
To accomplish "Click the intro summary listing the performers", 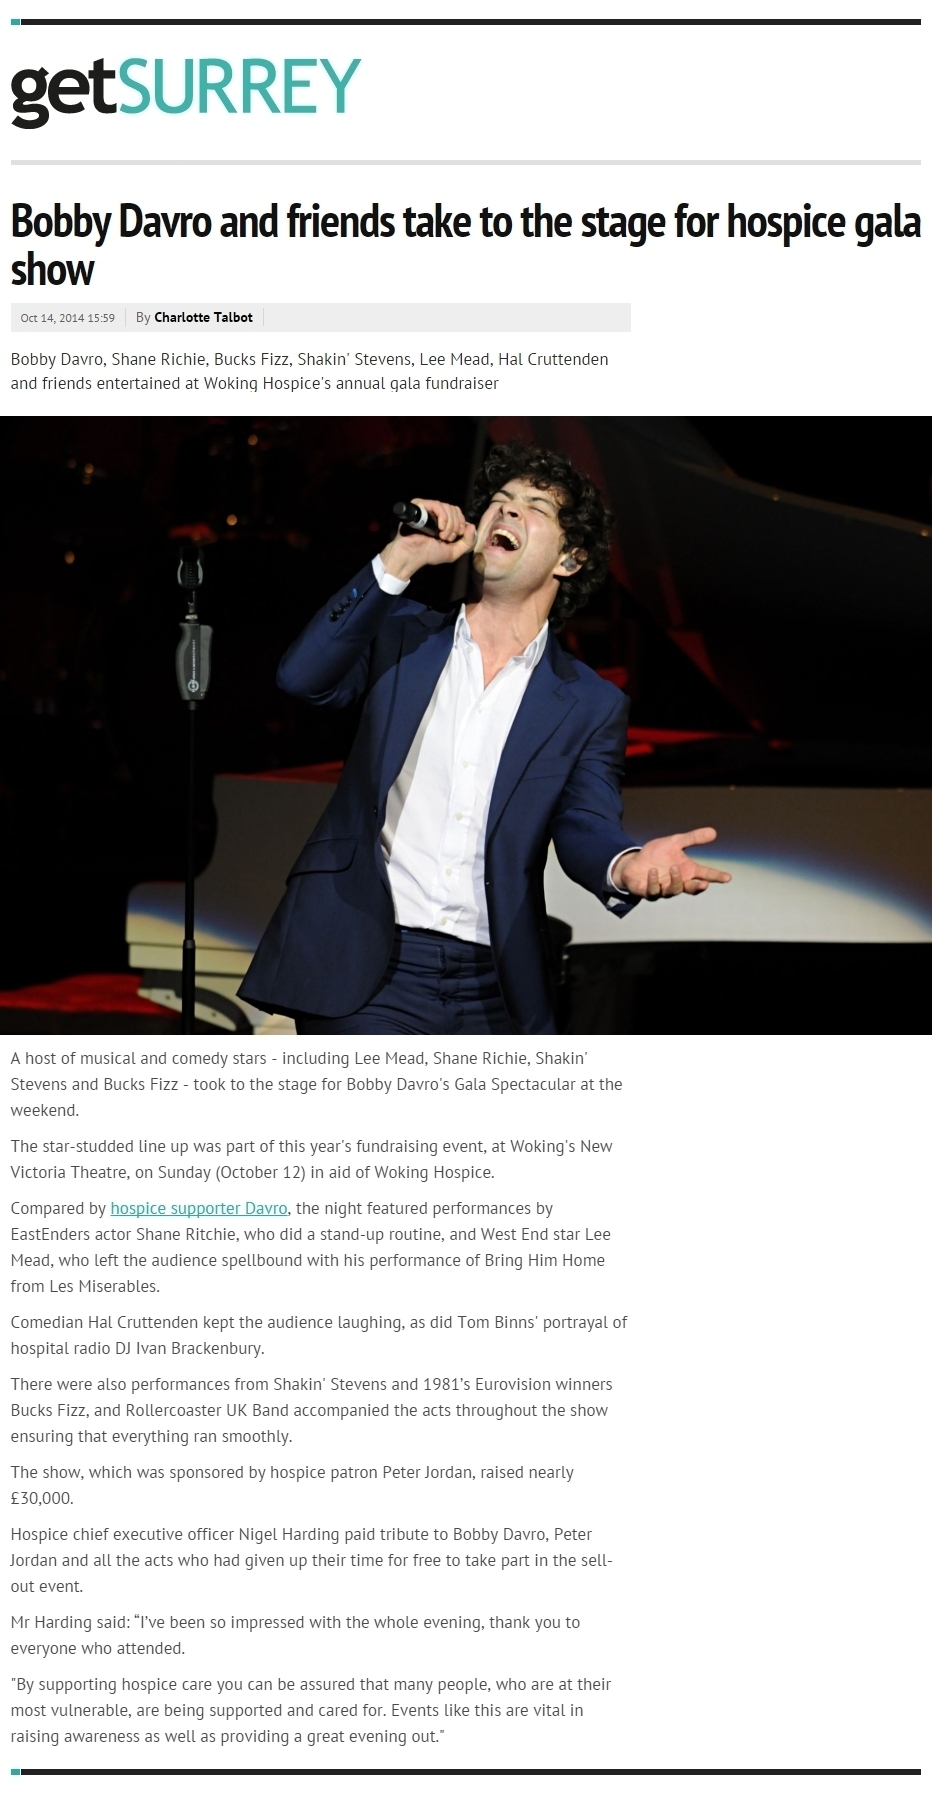I will pos(309,371).
